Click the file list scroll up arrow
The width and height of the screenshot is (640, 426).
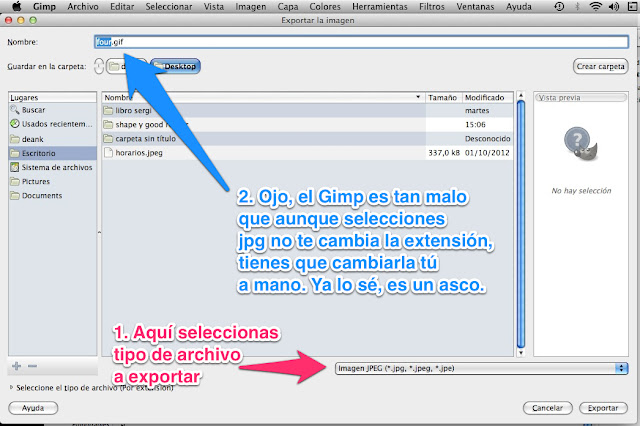pyautogui.click(x=520, y=95)
